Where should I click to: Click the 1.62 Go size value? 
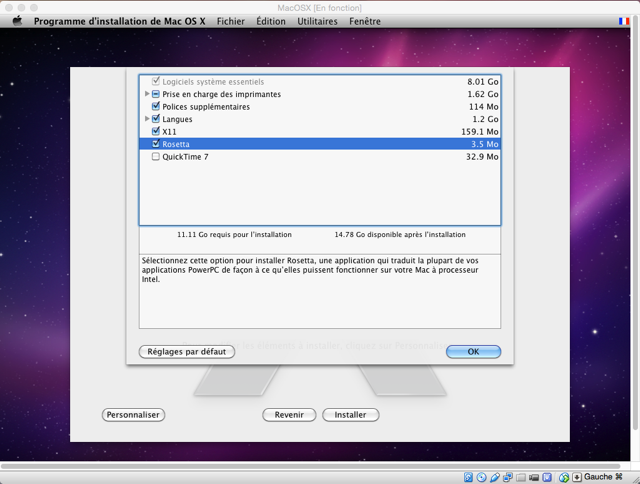483,94
